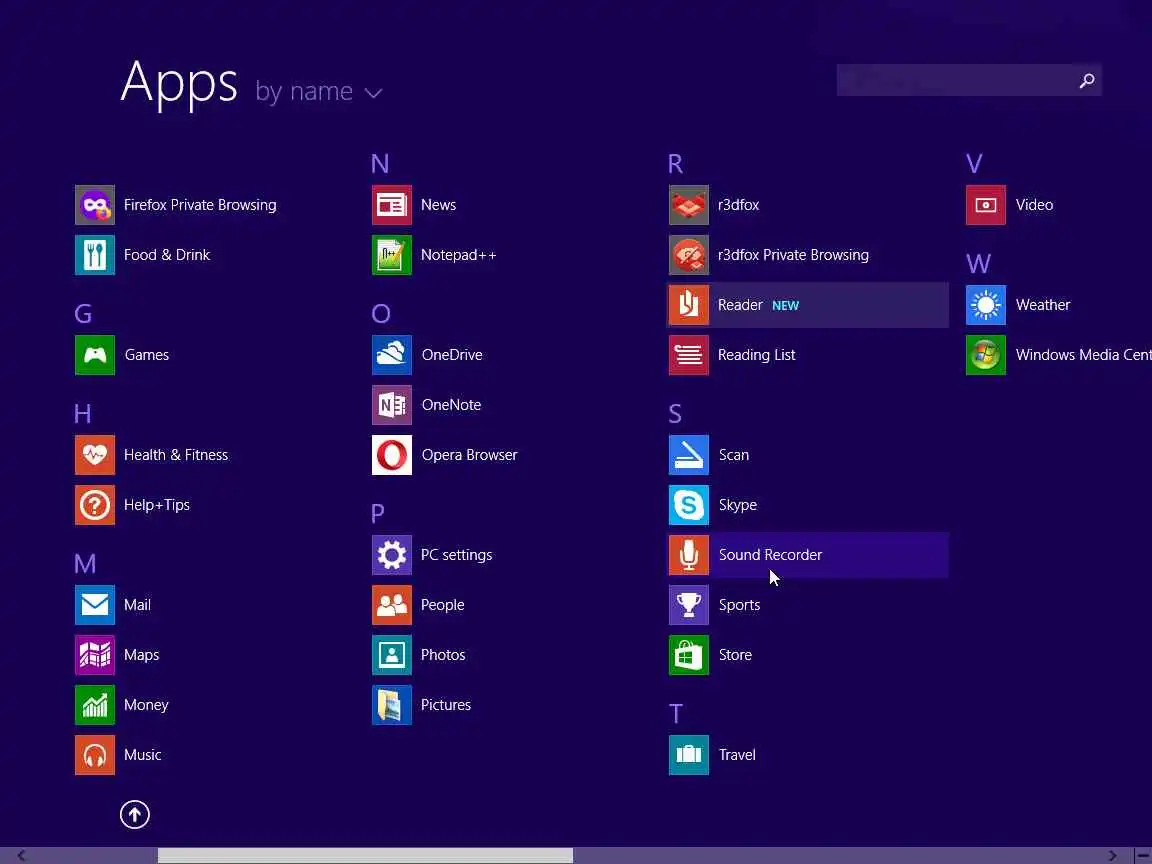This screenshot has height=864, width=1152.
Task: Launch the Food & Drink app icon
Action: pyautogui.click(x=95, y=255)
